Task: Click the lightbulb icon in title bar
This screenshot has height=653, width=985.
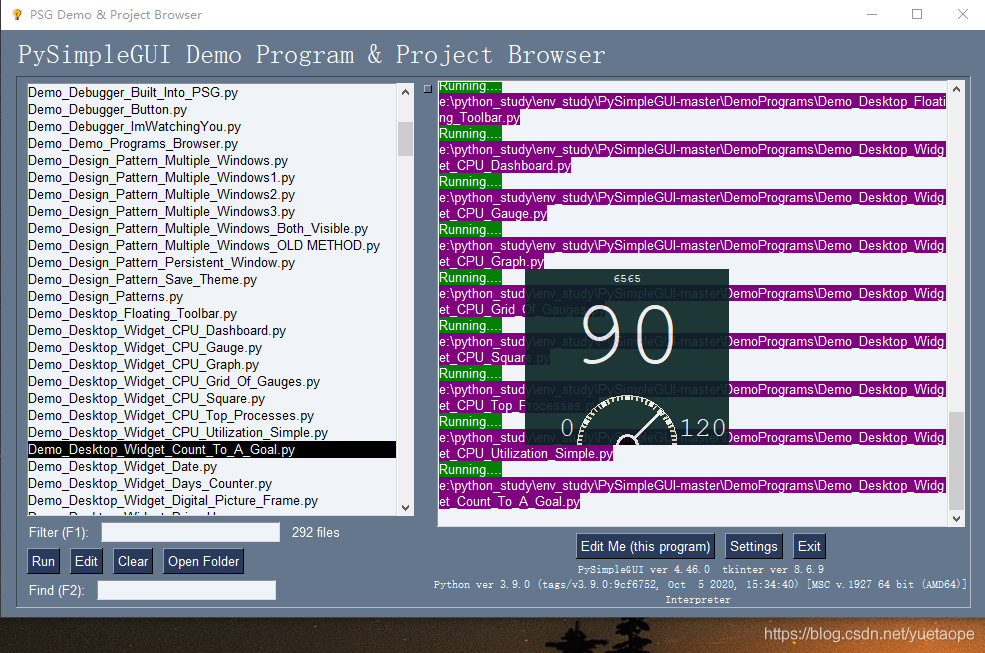Action: pos(17,14)
